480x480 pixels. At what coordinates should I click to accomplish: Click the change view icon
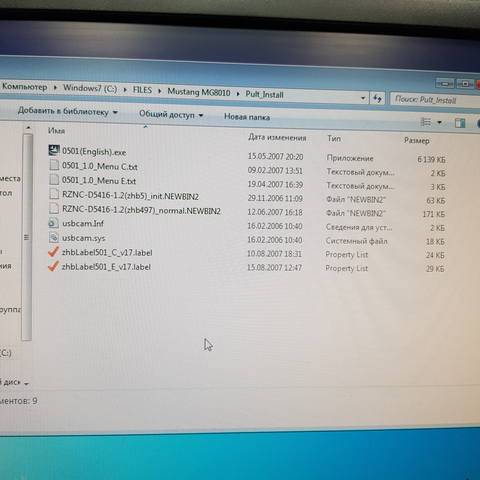(x=426, y=122)
